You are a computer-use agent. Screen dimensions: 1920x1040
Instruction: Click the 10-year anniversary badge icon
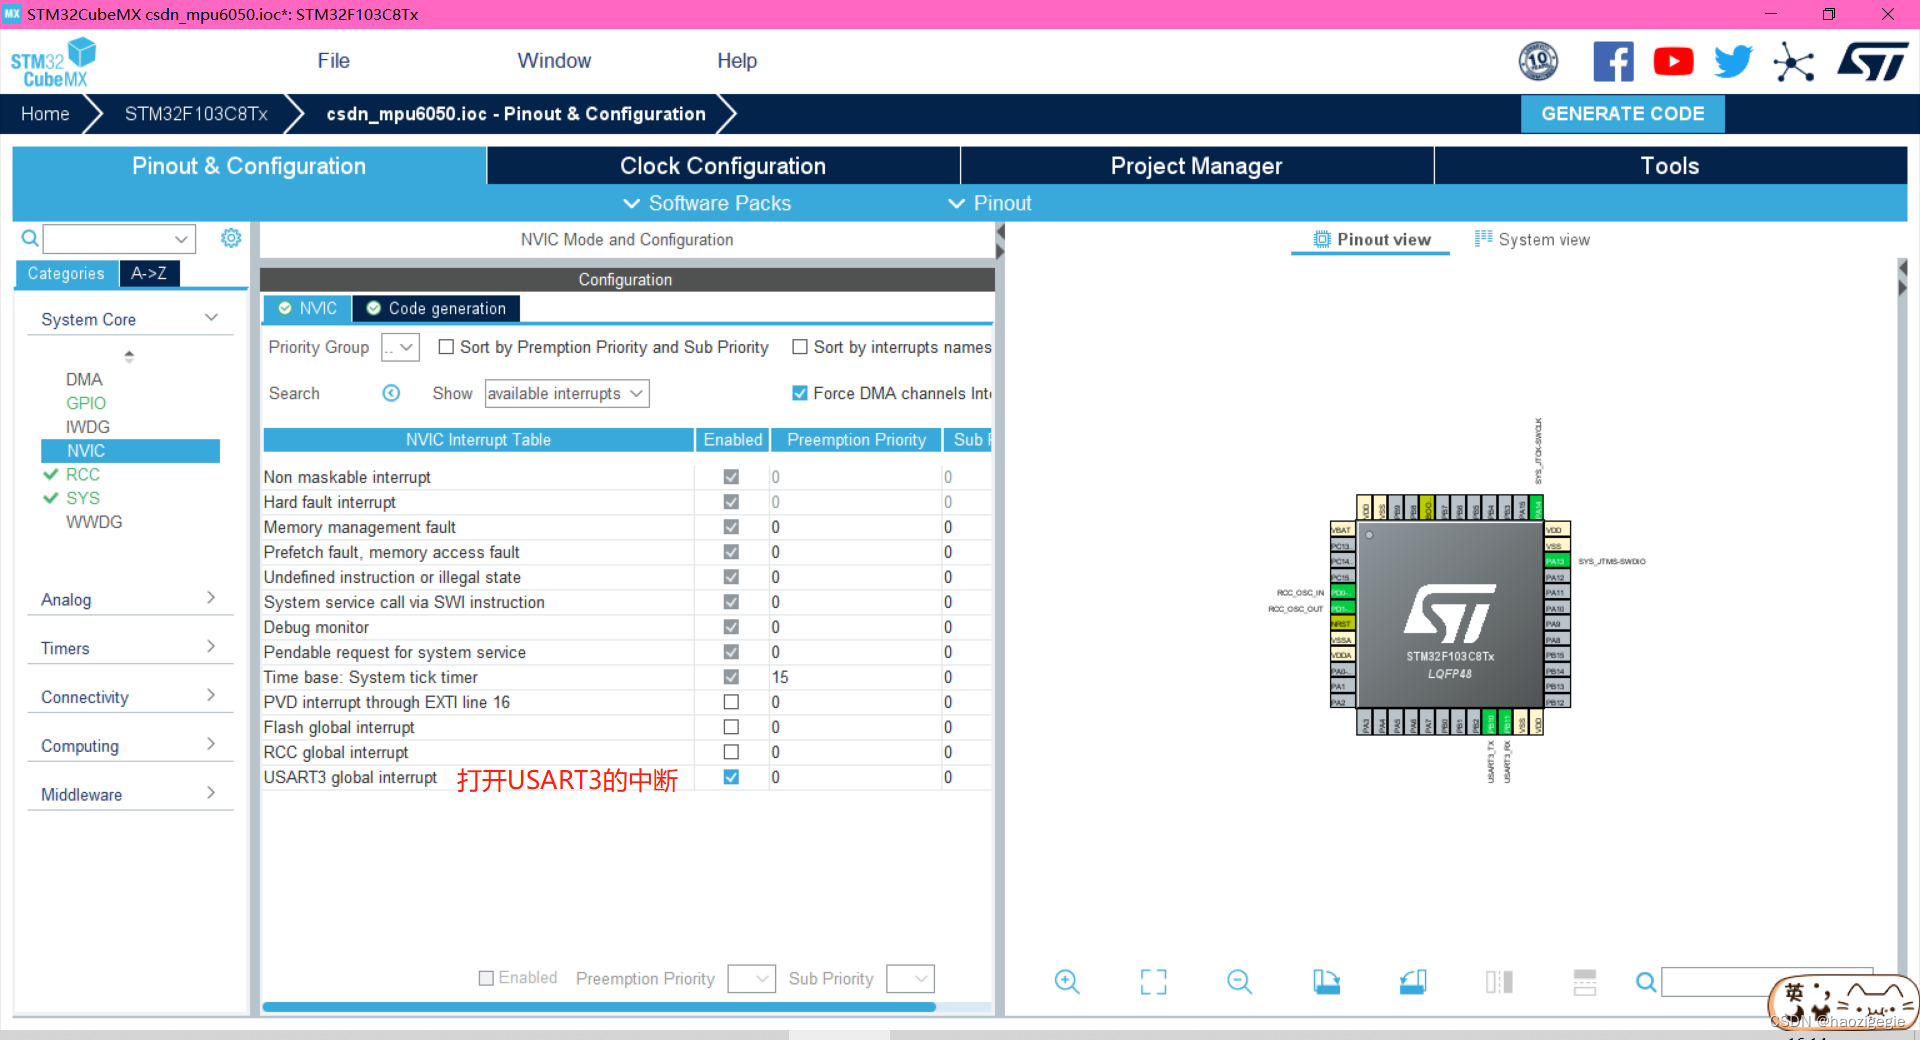1538,62
